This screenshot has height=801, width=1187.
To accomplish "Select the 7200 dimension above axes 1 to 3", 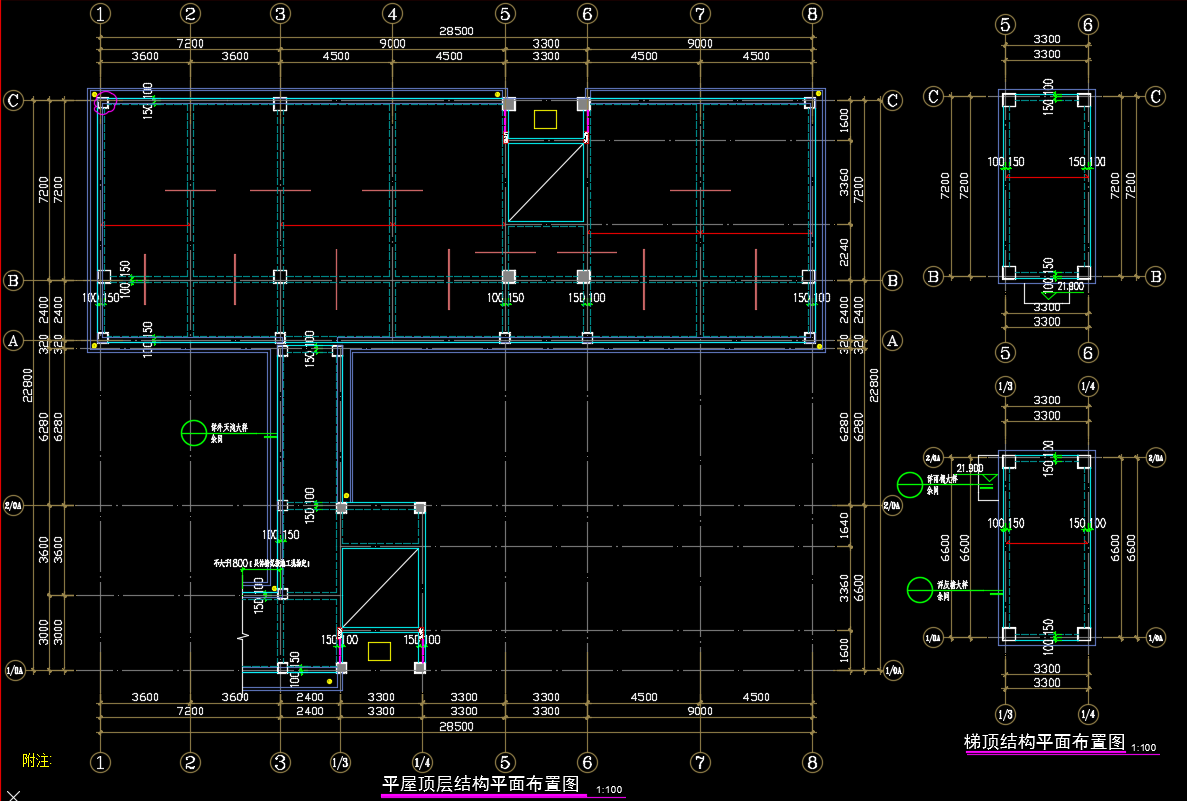I will point(190,44).
